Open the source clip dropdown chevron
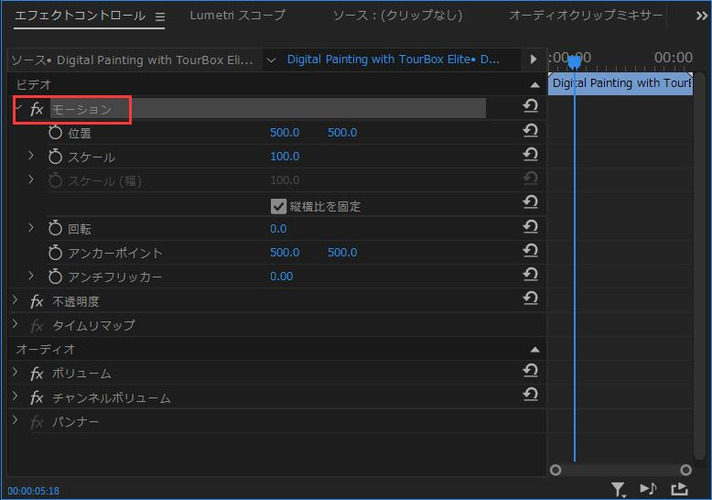The image size is (712, 500). [271, 60]
